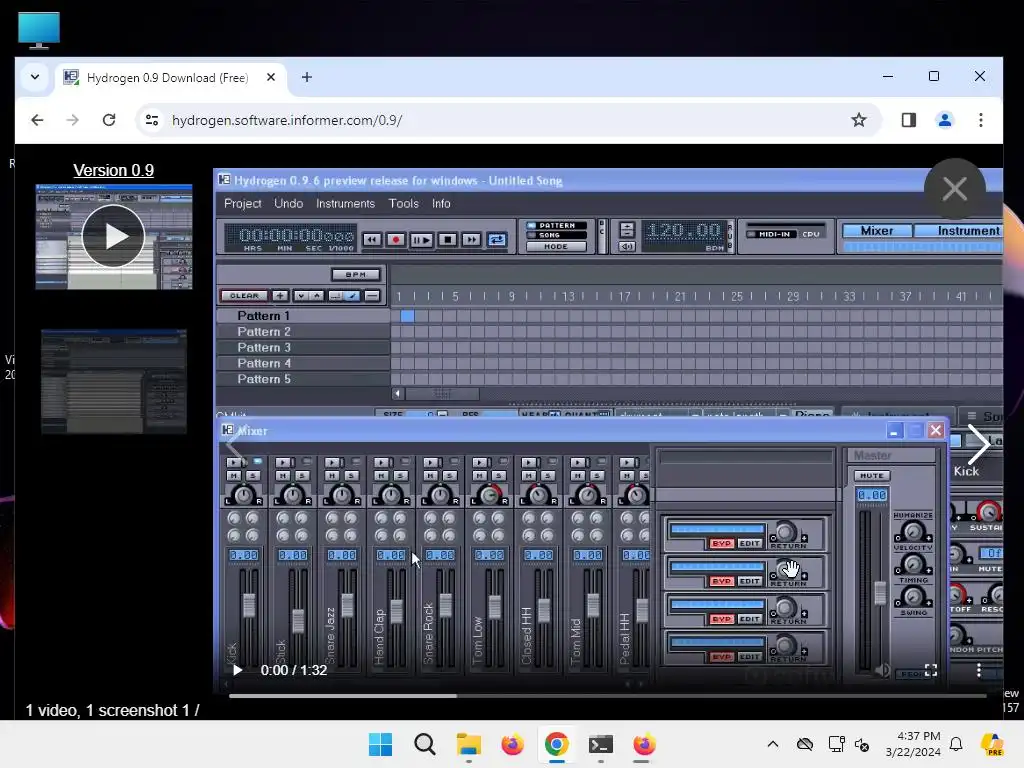Screen dimensions: 1024x768
Task: Open the Tools menu in Hydrogen
Action: tap(404, 204)
